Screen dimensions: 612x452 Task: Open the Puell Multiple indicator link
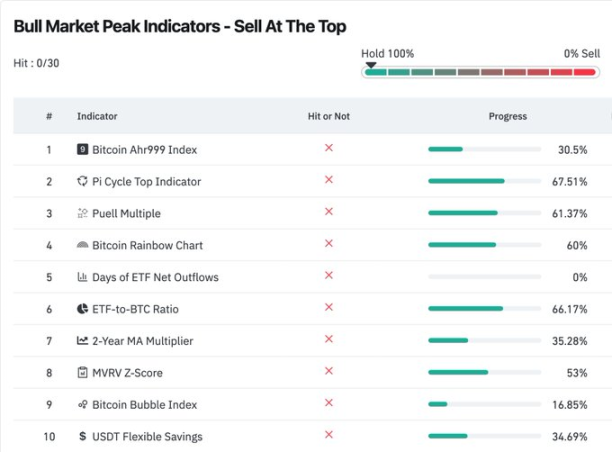tap(126, 214)
